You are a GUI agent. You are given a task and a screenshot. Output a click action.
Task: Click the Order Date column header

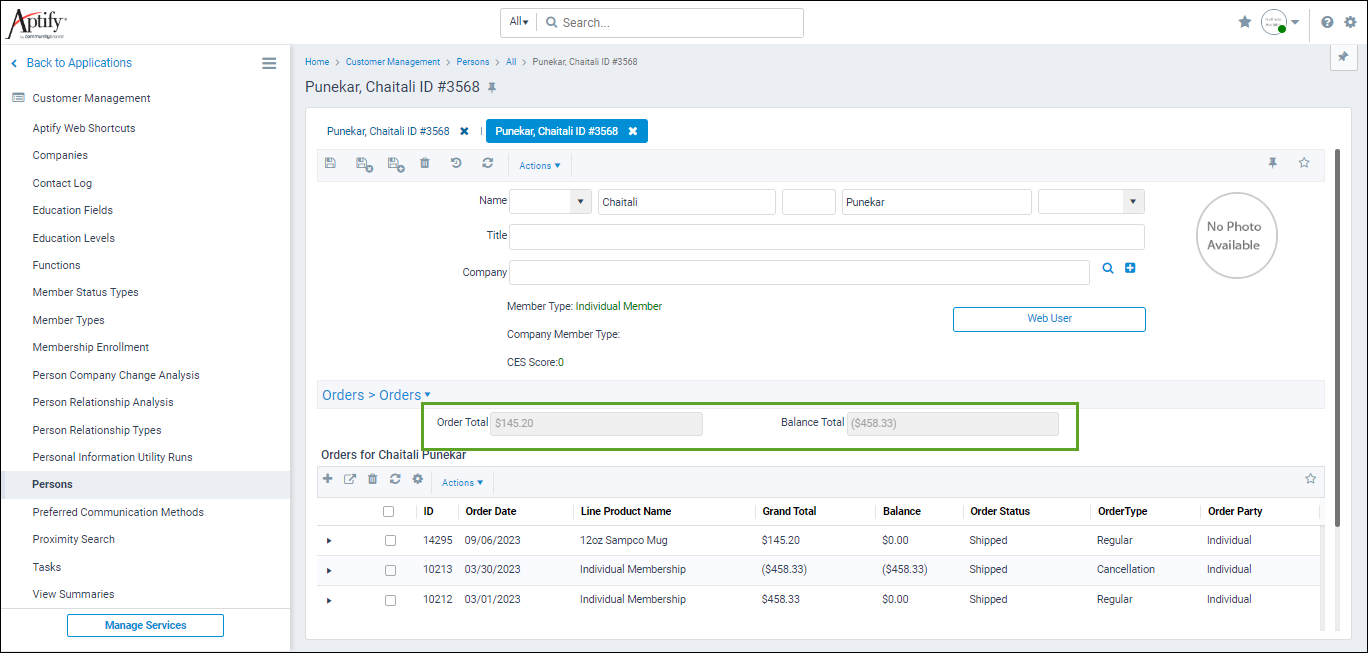pyautogui.click(x=491, y=511)
